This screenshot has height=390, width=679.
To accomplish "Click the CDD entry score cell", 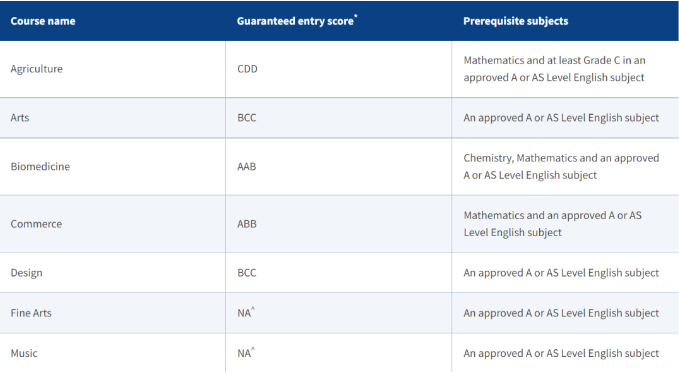I will pos(247,69).
